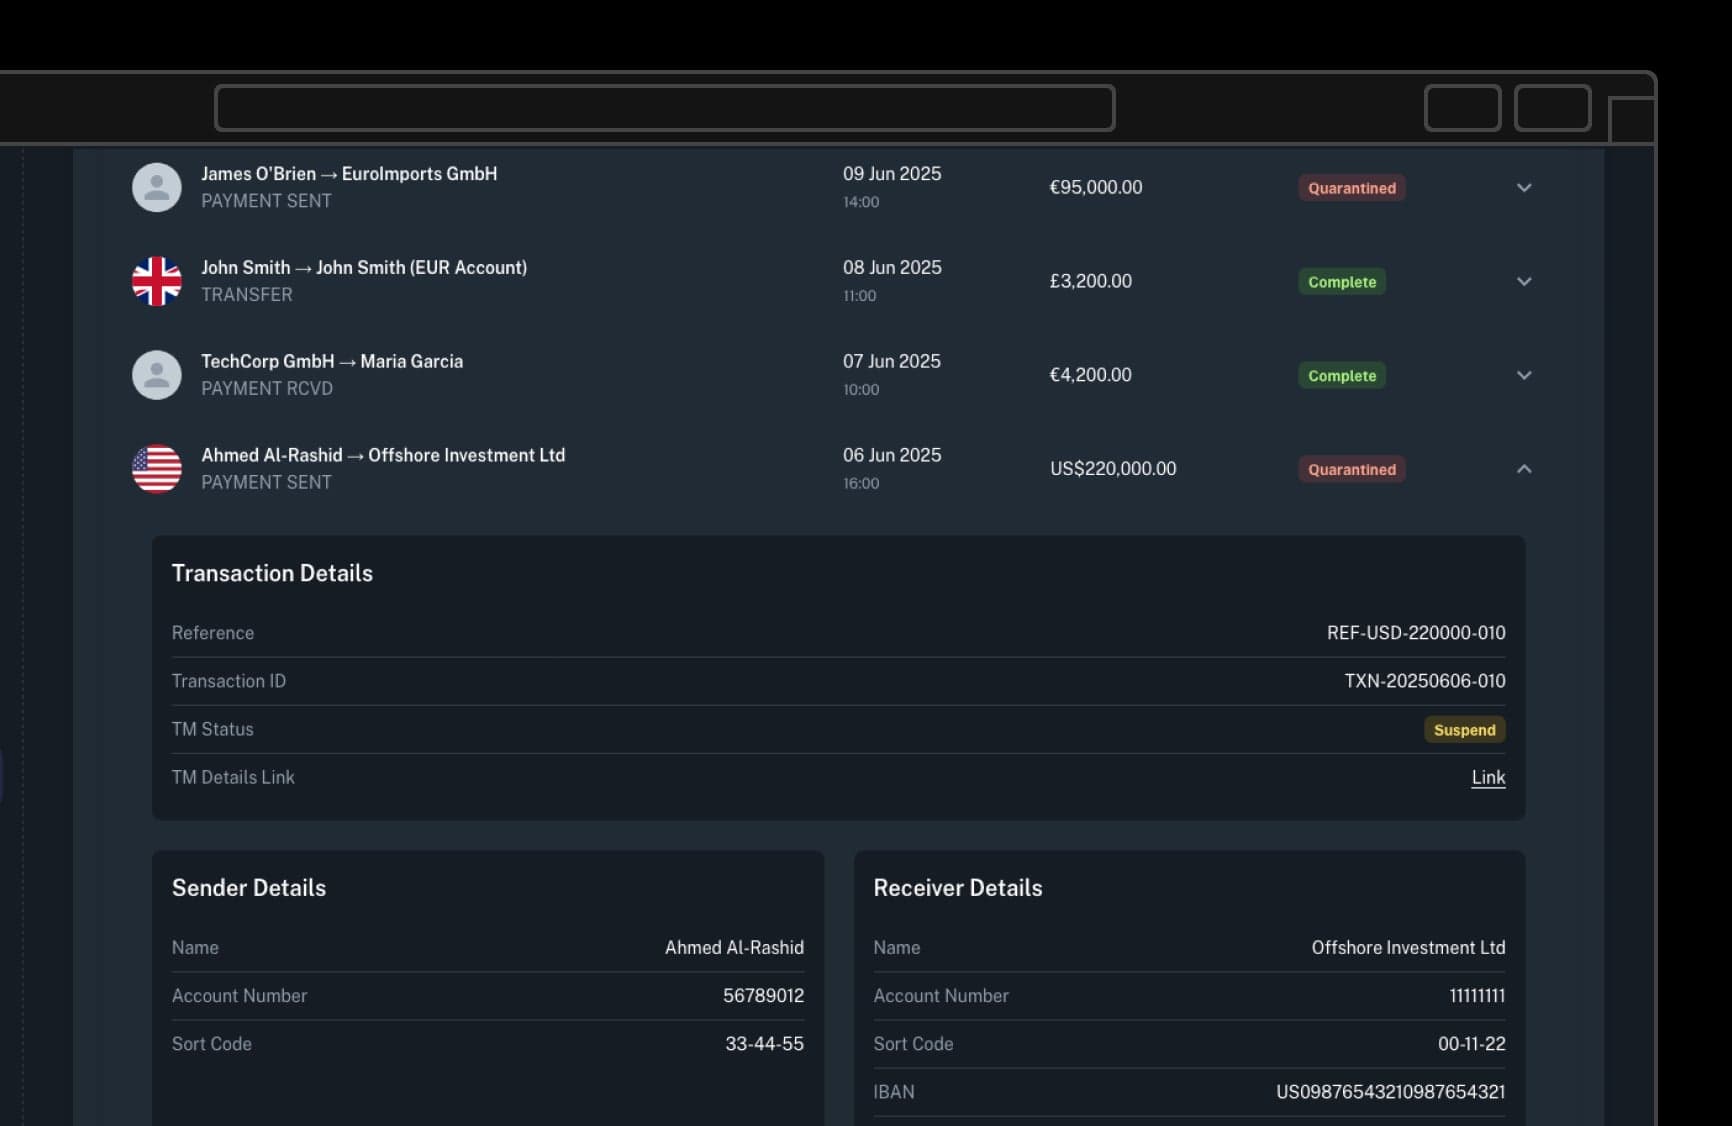Click the UK flag icon for John Smith
The image size is (1732, 1126).
pos(157,281)
